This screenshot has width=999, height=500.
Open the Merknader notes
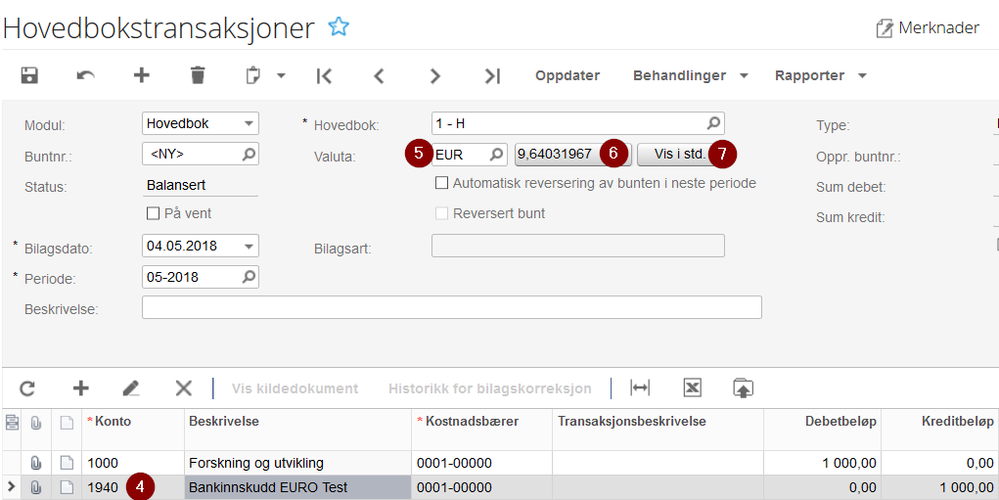[x=928, y=28]
